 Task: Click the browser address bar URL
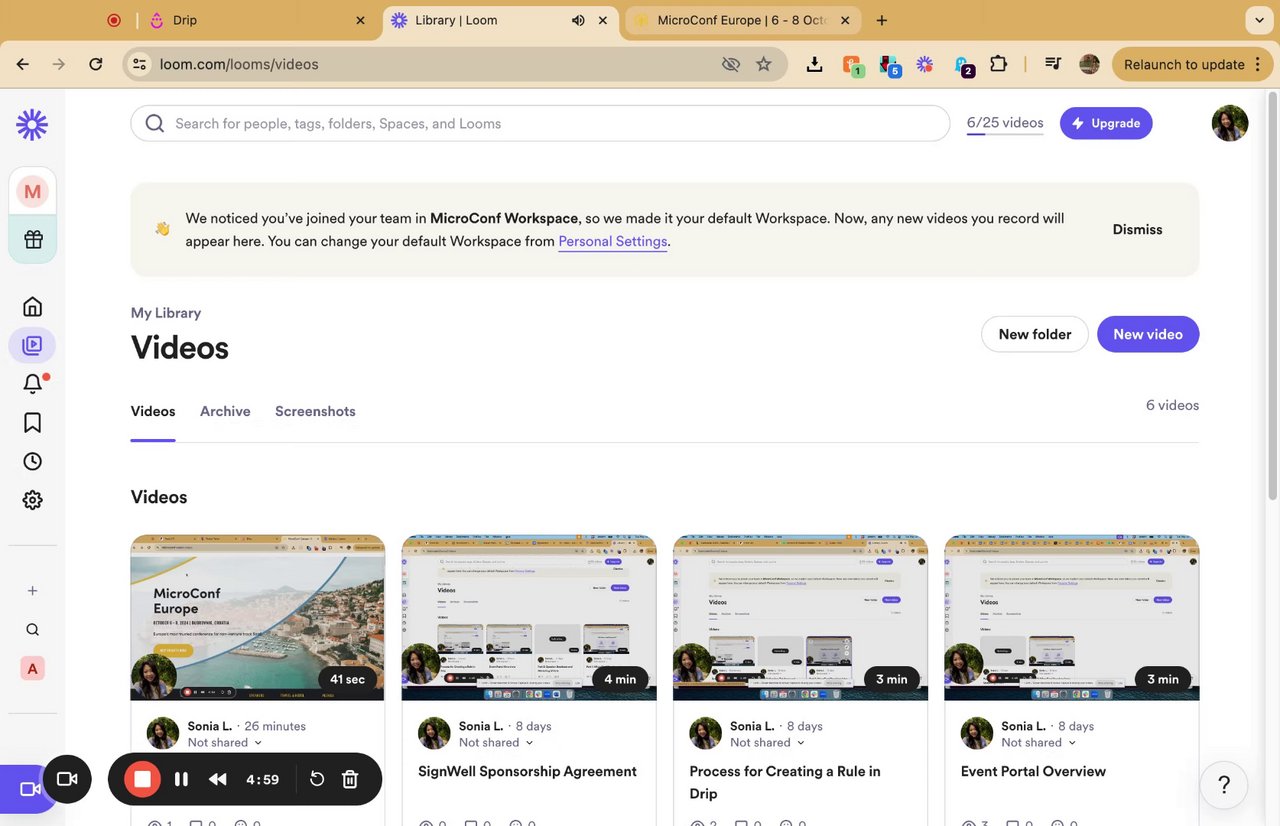point(239,64)
